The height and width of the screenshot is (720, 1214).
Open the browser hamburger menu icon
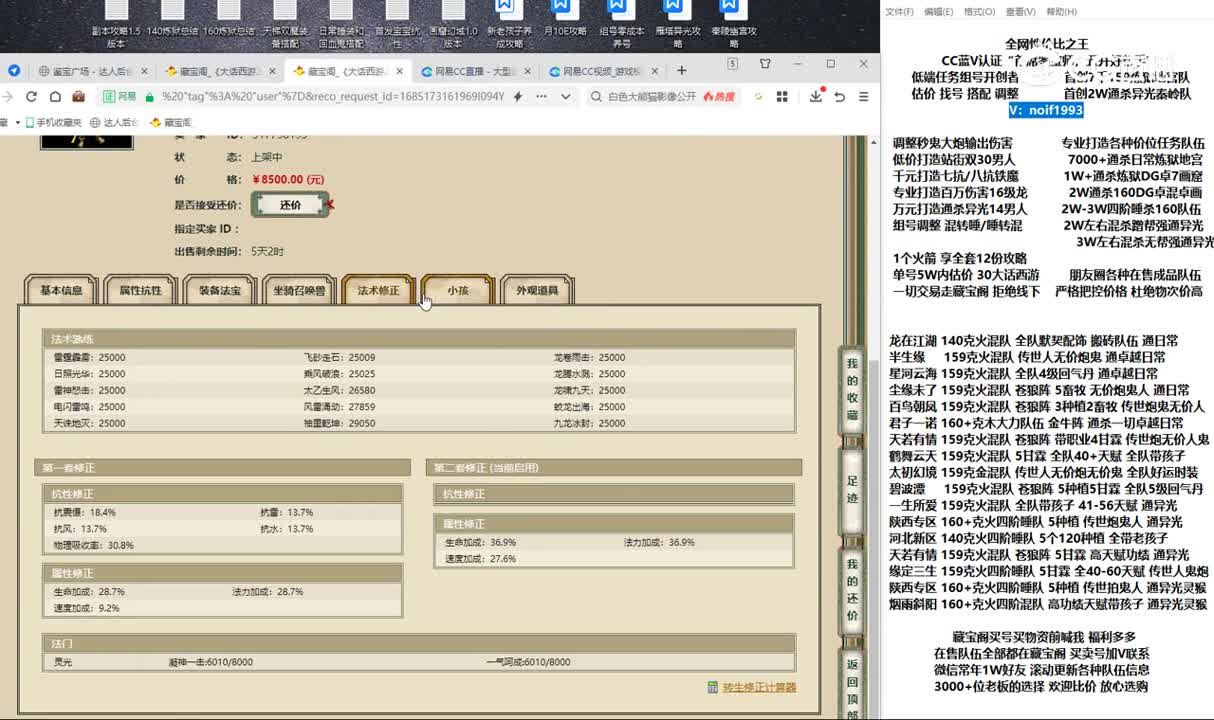coord(863,97)
